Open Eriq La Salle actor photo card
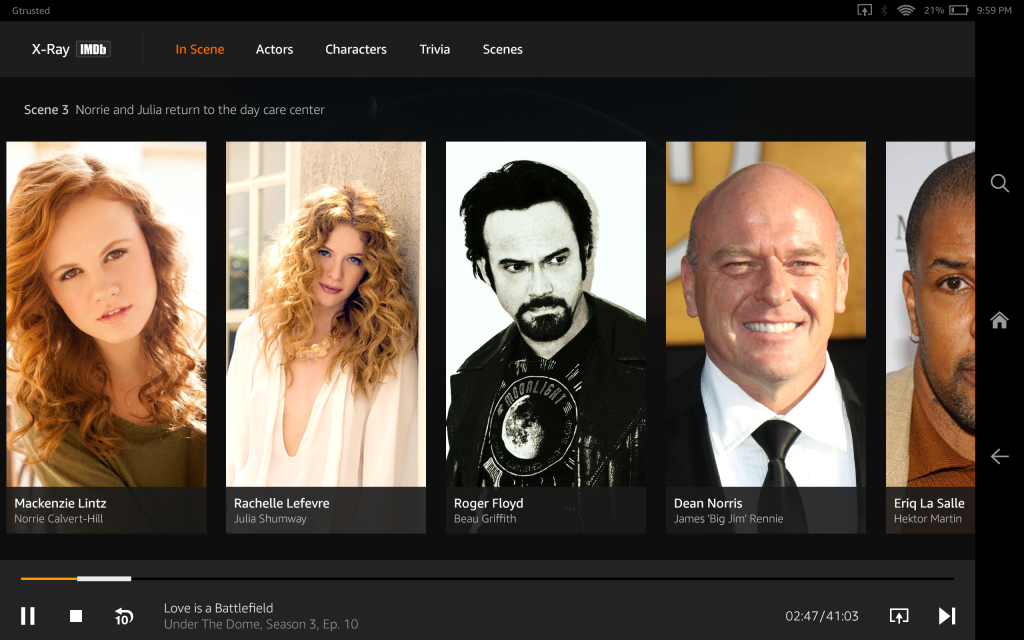Screen dimensions: 1024x640 click(930, 337)
